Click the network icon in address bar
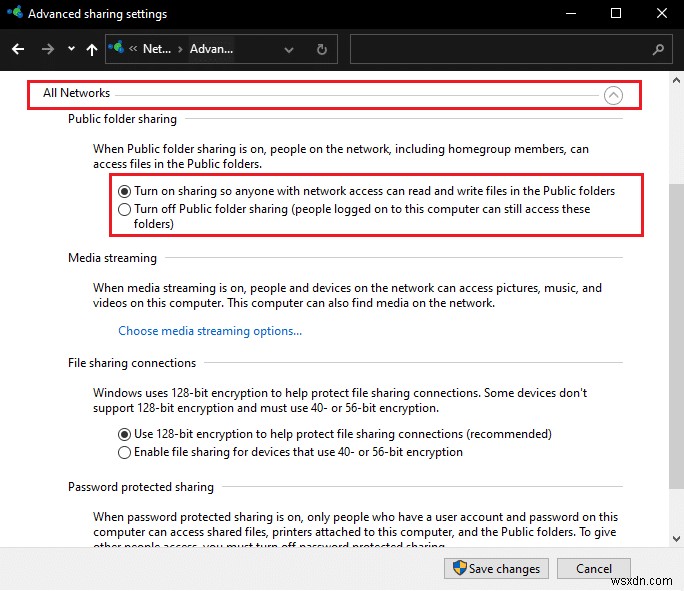The width and height of the screenshot is (684, 591). [x=116, y=47]
